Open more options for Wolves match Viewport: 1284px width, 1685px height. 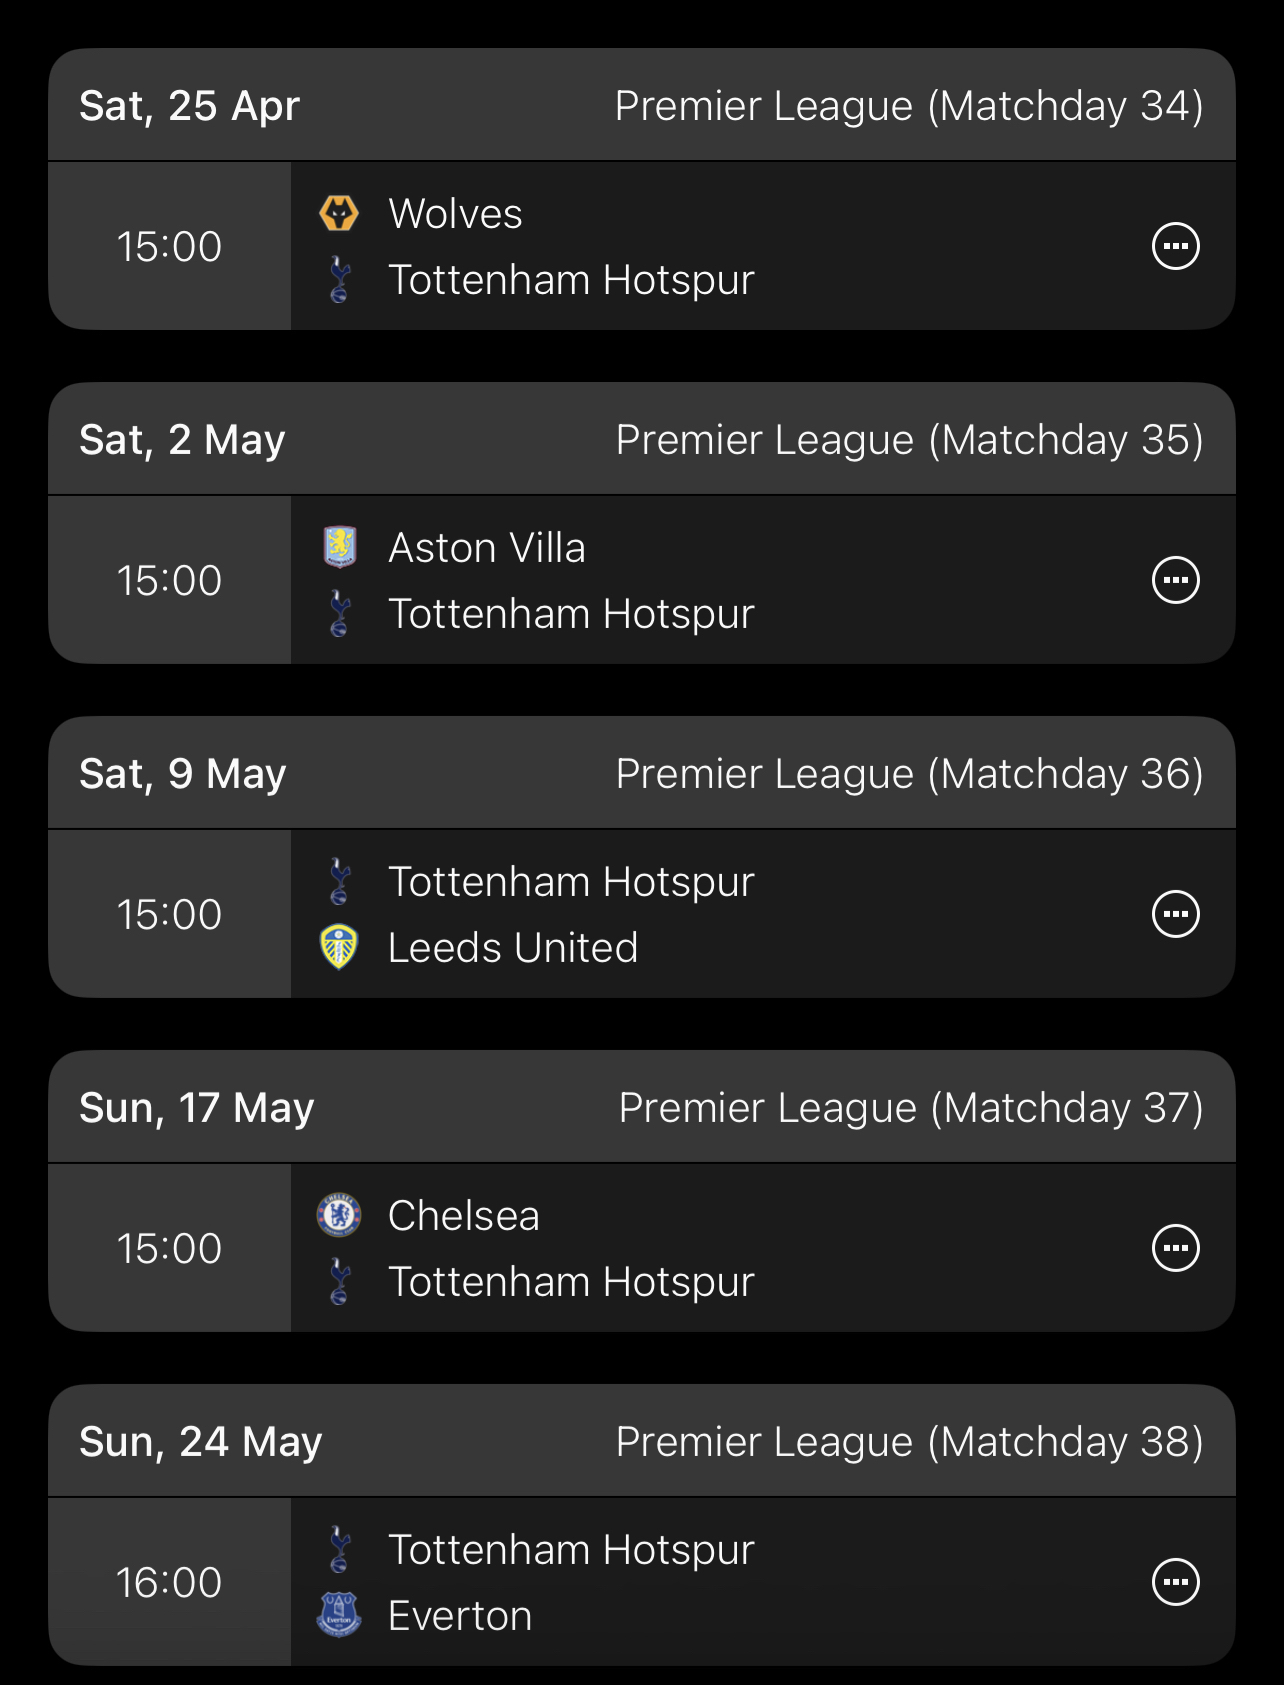1175,246
